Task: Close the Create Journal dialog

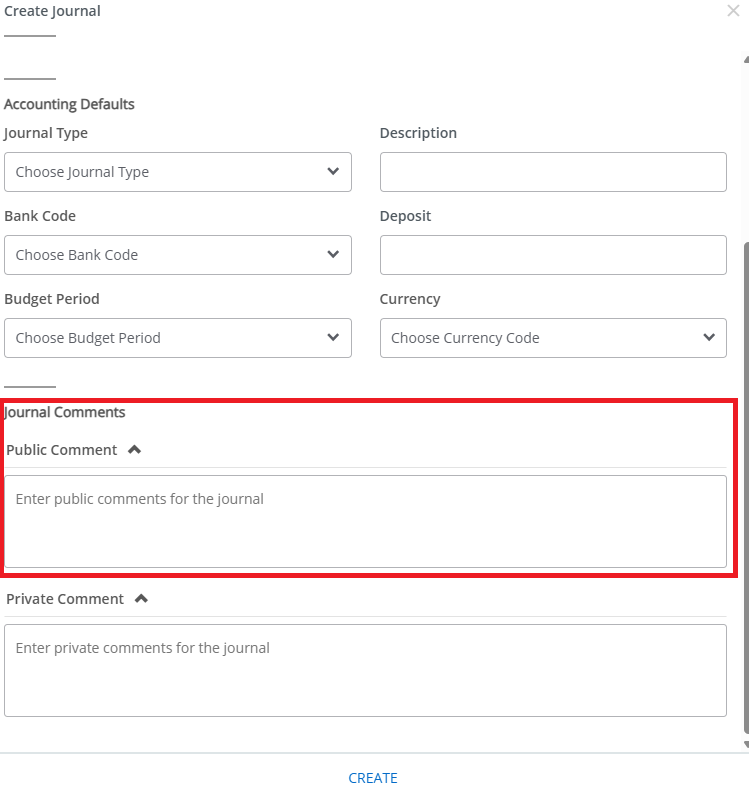Action: pyautogui.click(x=733, y=11)
